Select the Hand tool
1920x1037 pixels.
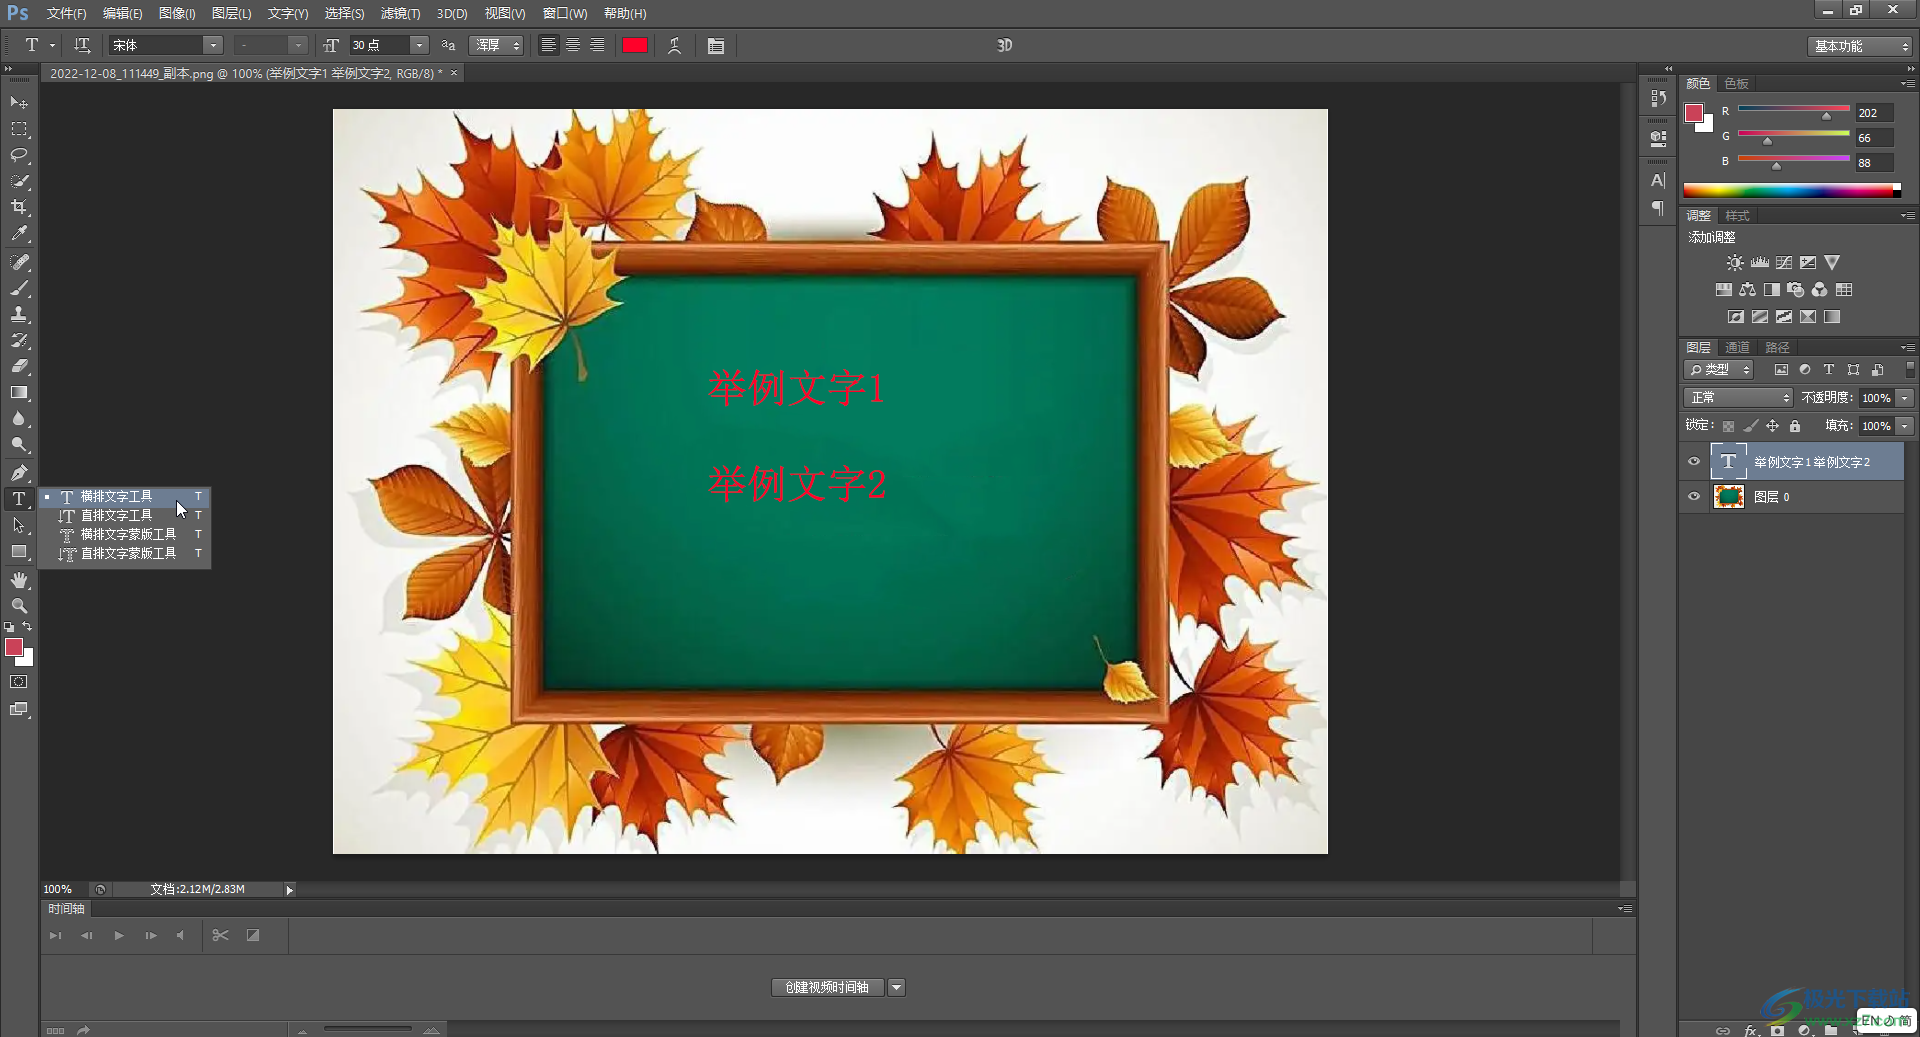tap(19, 580)
